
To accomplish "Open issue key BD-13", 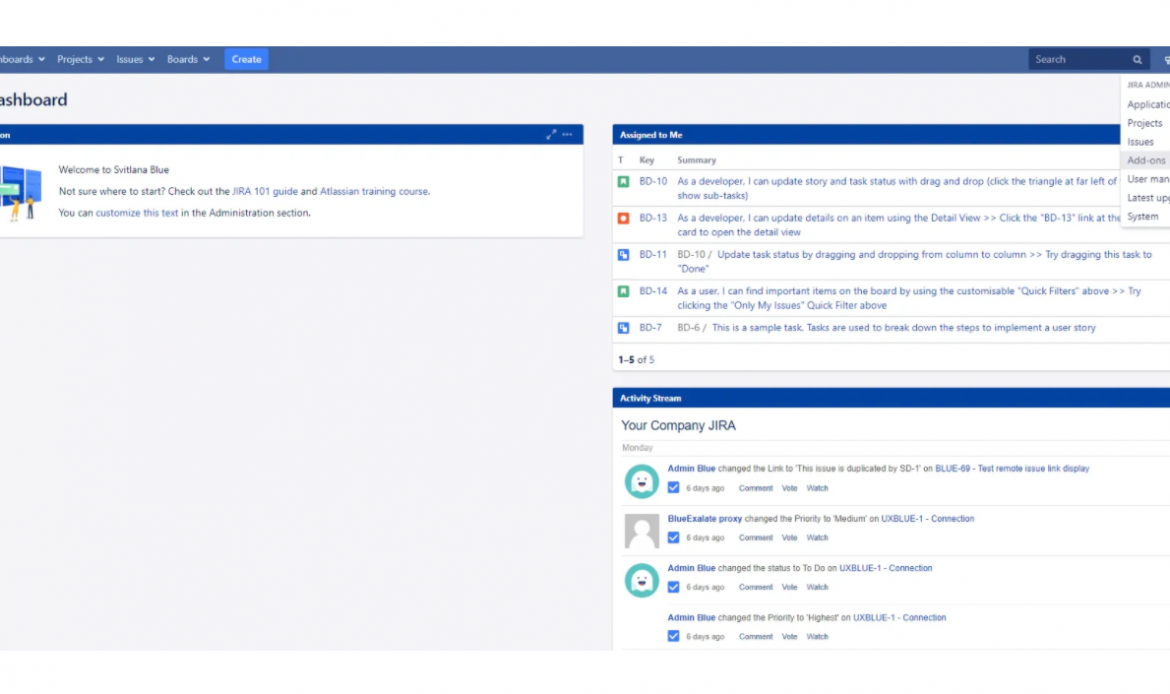I will tap(653, 218).
